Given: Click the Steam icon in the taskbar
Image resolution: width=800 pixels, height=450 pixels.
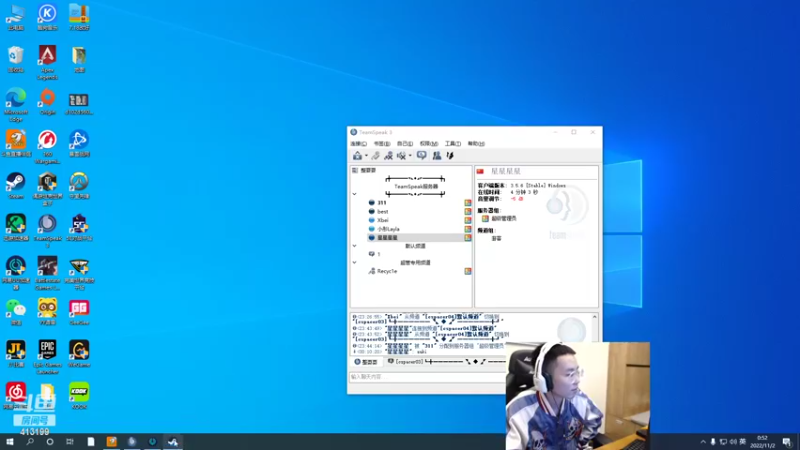Looking at the screenshot, I should click(173, 442).
